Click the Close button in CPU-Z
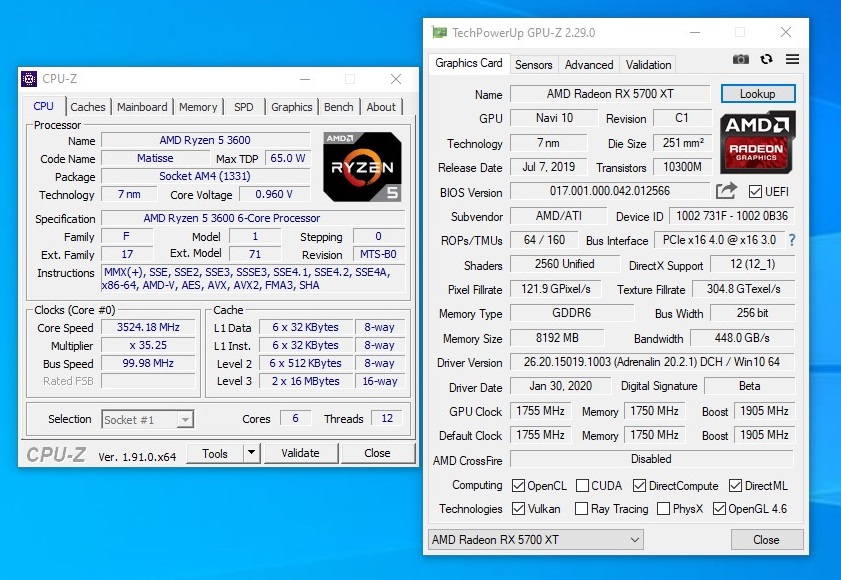Screen dimensions: 841x580 point(378,453)
